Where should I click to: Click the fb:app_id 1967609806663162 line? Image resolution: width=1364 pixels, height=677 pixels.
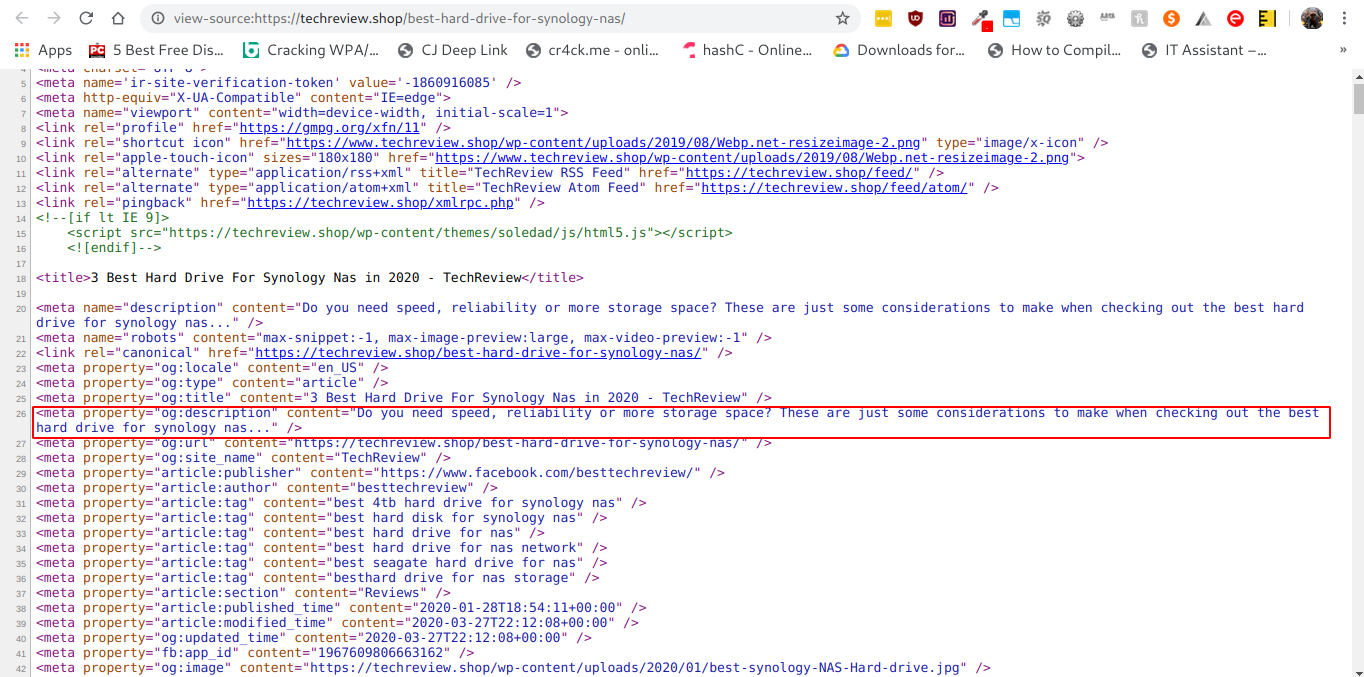coord(255,652)
